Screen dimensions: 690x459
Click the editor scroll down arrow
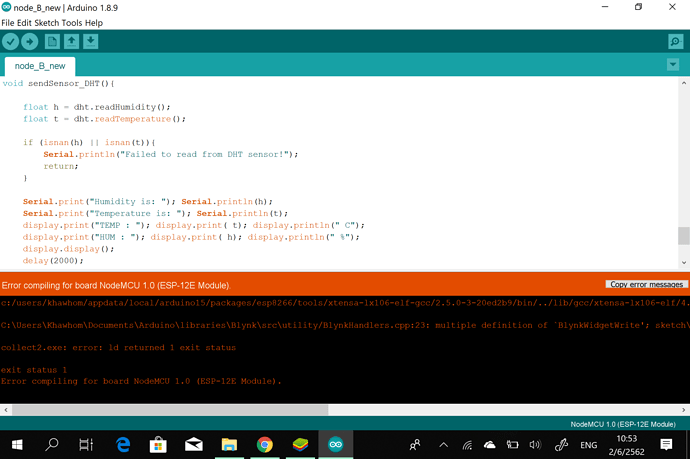pos(683,263)
